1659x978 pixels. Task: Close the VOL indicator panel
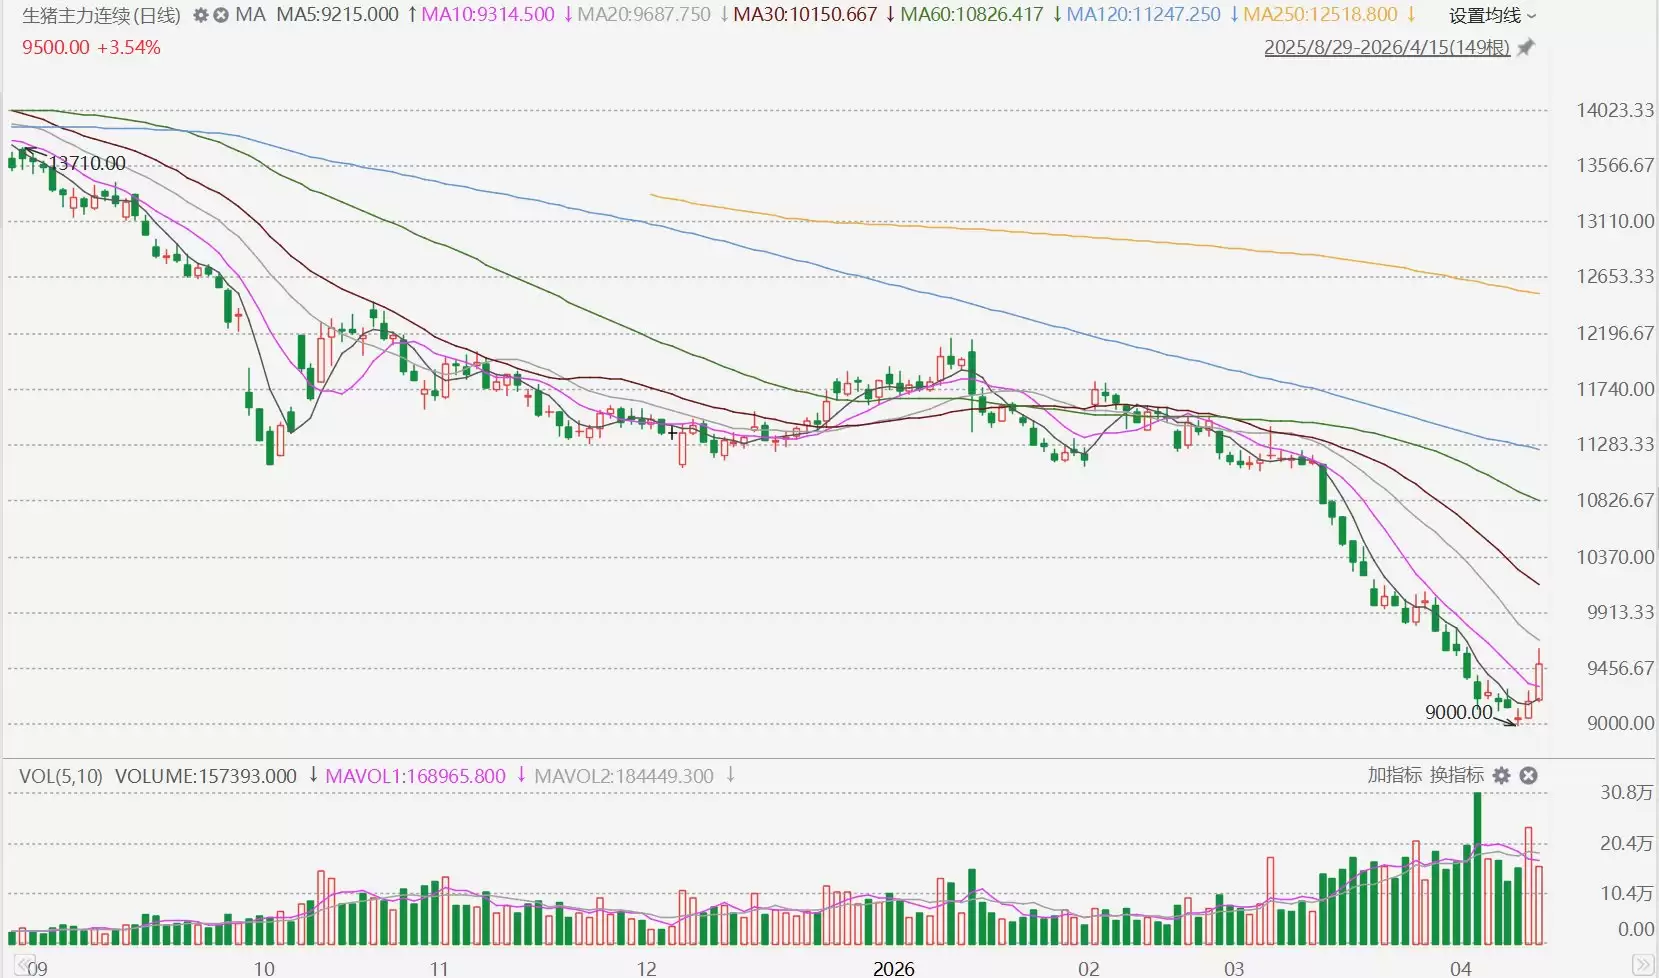coord(1528,775)
